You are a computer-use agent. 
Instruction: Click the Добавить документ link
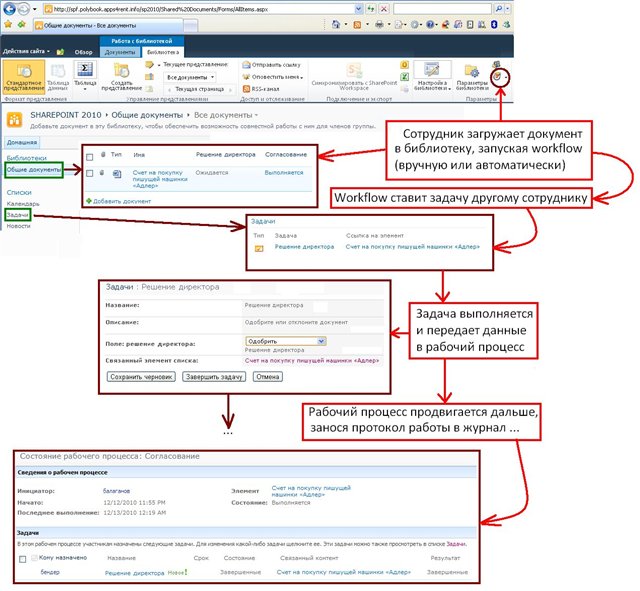pos(120,201)
